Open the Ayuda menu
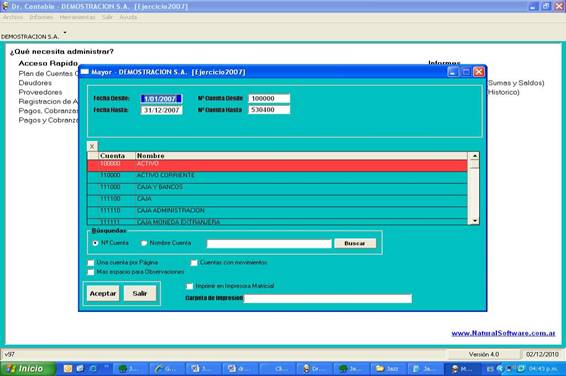Image resolution: width=566 pixels, height=376 pixels. [129, 17]
